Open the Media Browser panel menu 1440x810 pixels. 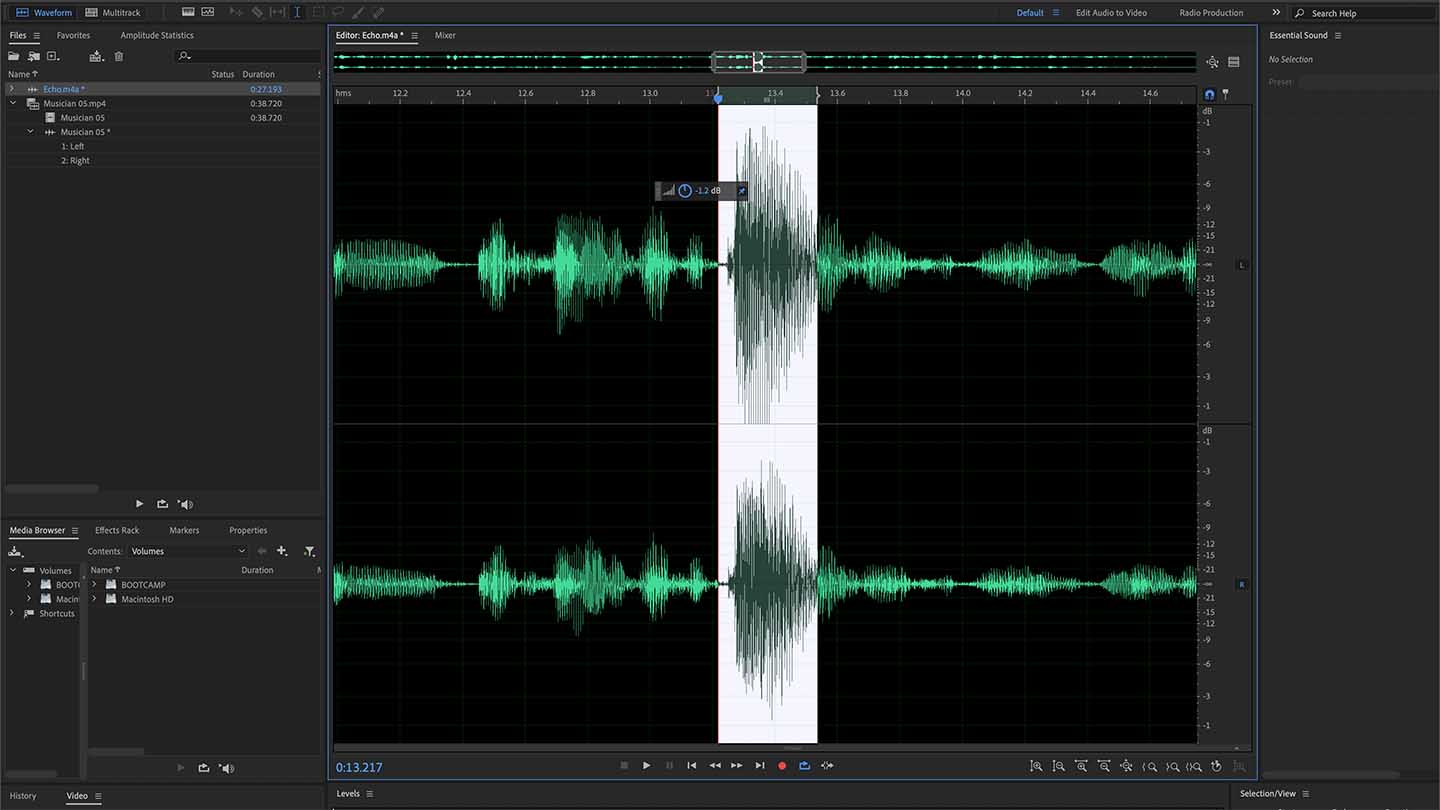(x=74, y=530)
